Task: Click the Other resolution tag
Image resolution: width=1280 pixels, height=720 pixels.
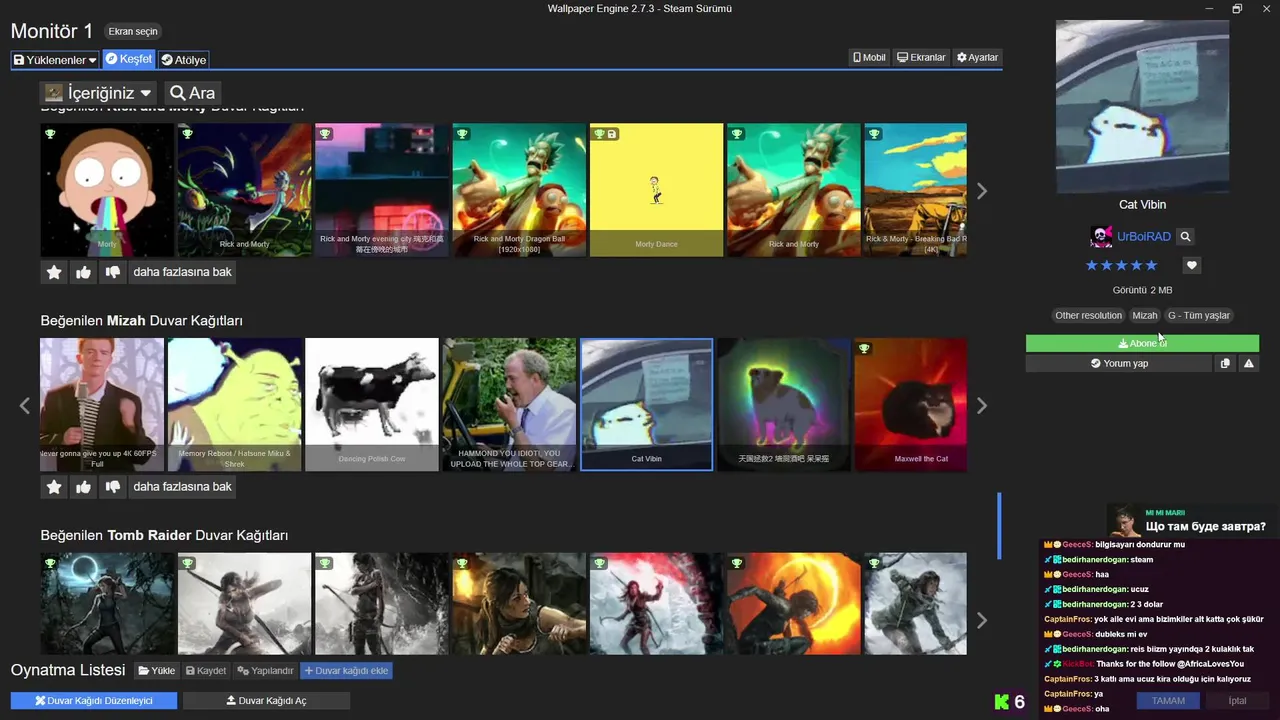Action: [1089, 315]
